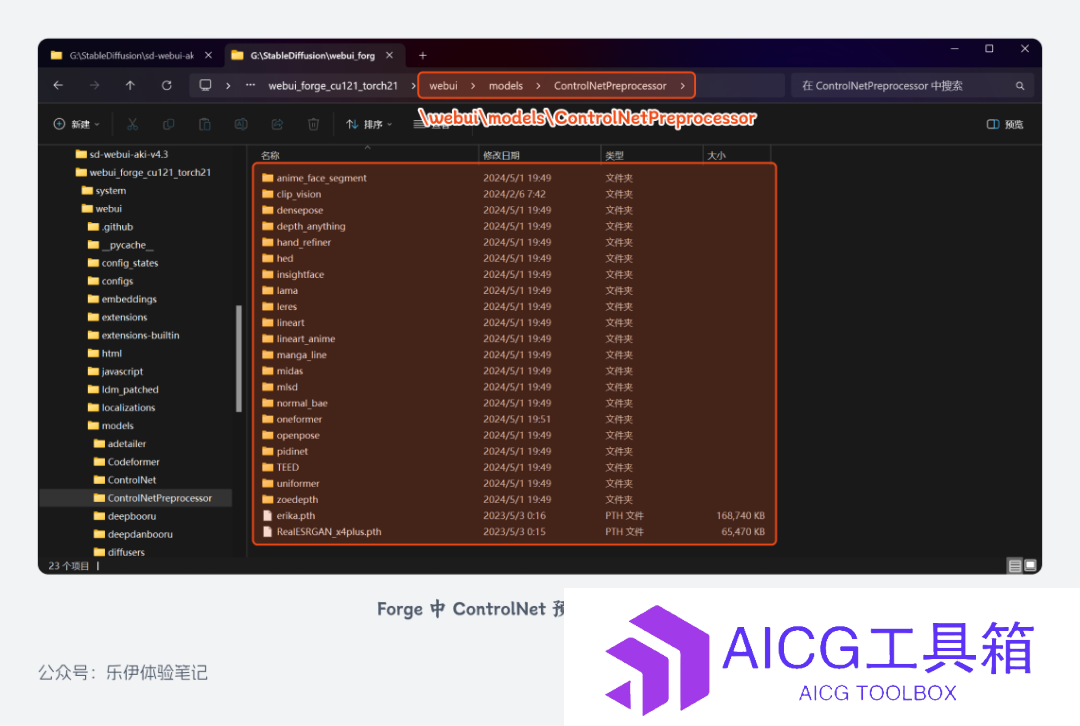Click the Share icon in toolbar
The width and height of the screenshot is (1080, 726).
(277, 124)
